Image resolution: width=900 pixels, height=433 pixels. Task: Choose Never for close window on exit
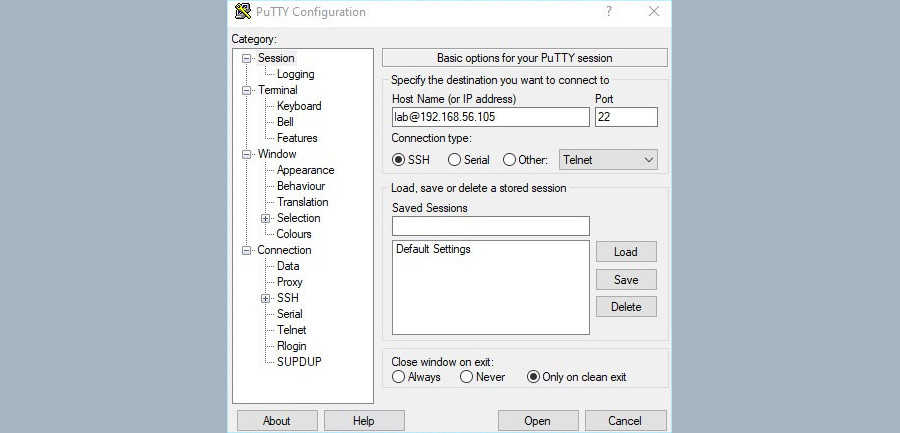click(x=466, y=377)
